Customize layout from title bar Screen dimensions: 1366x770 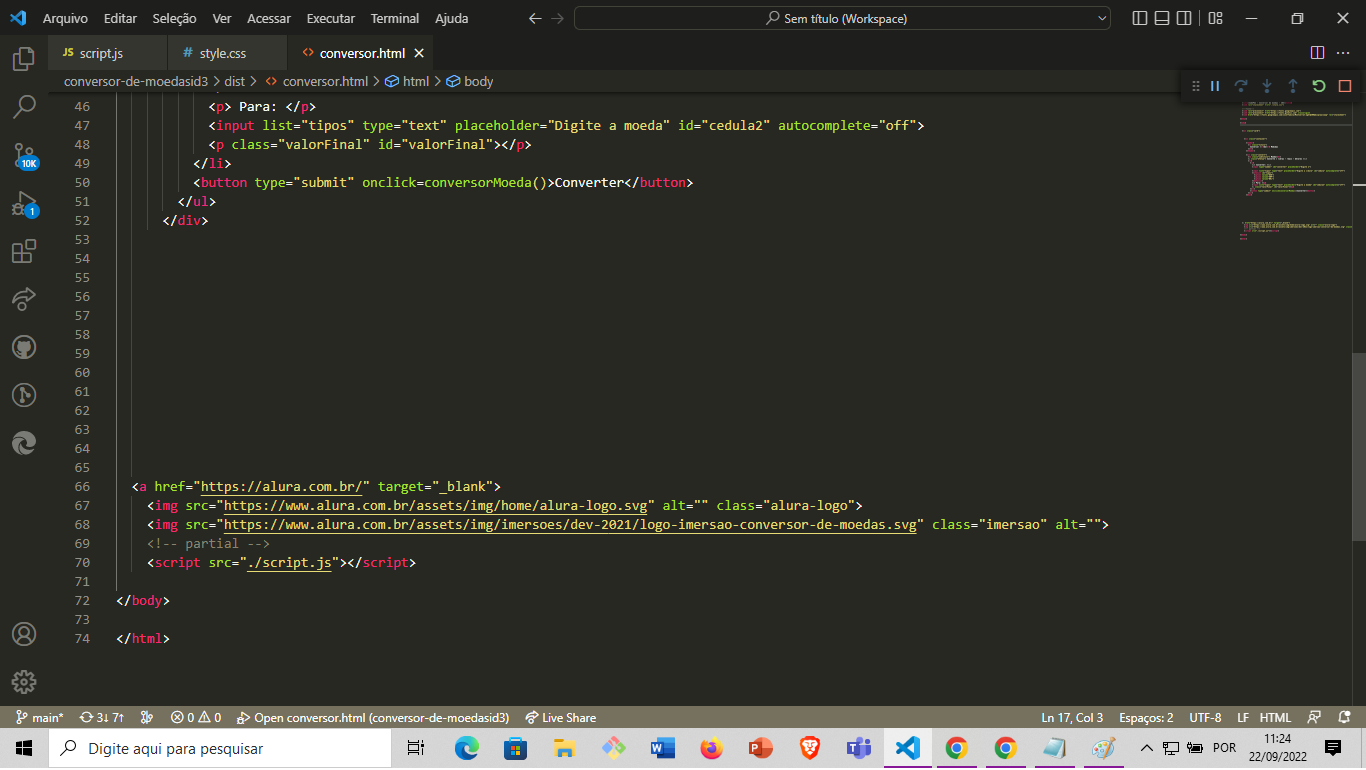tap(1215, 18)
